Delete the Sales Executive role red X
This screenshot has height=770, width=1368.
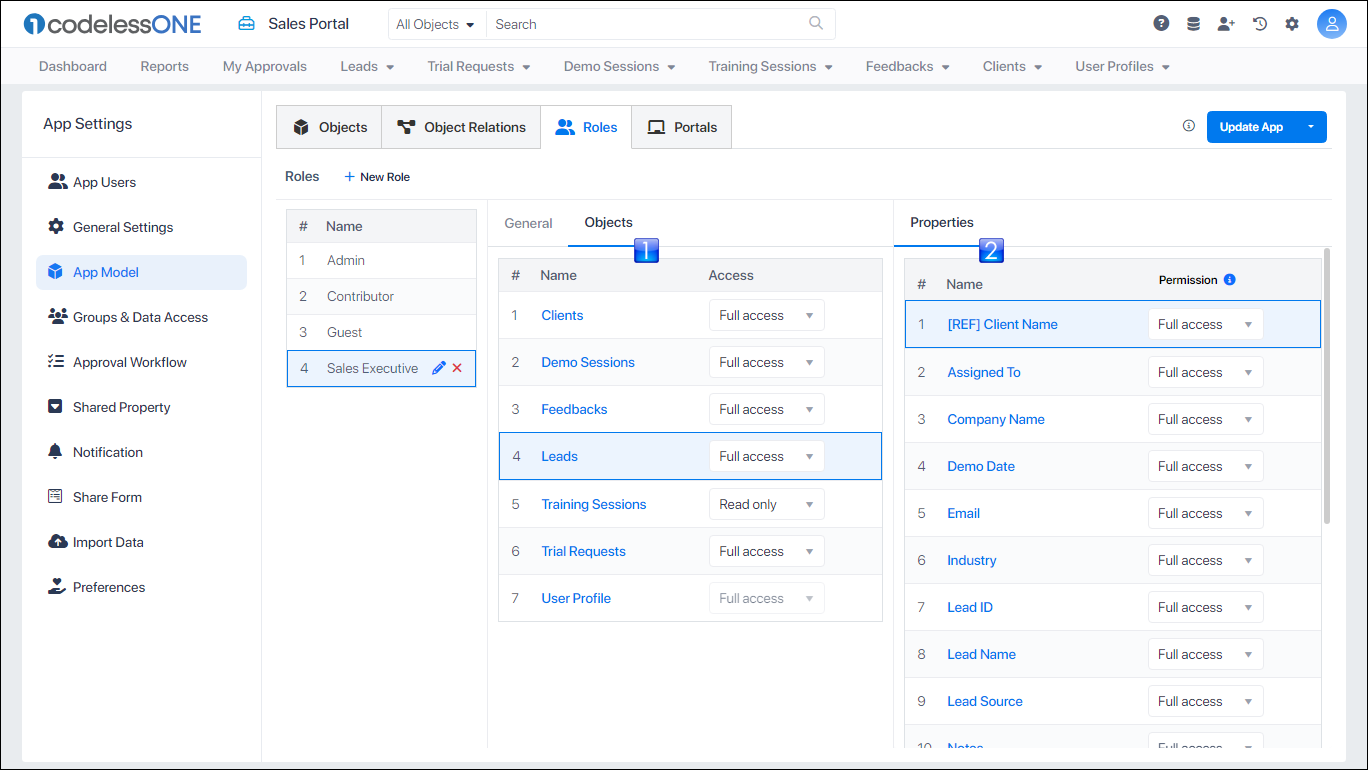457,368
